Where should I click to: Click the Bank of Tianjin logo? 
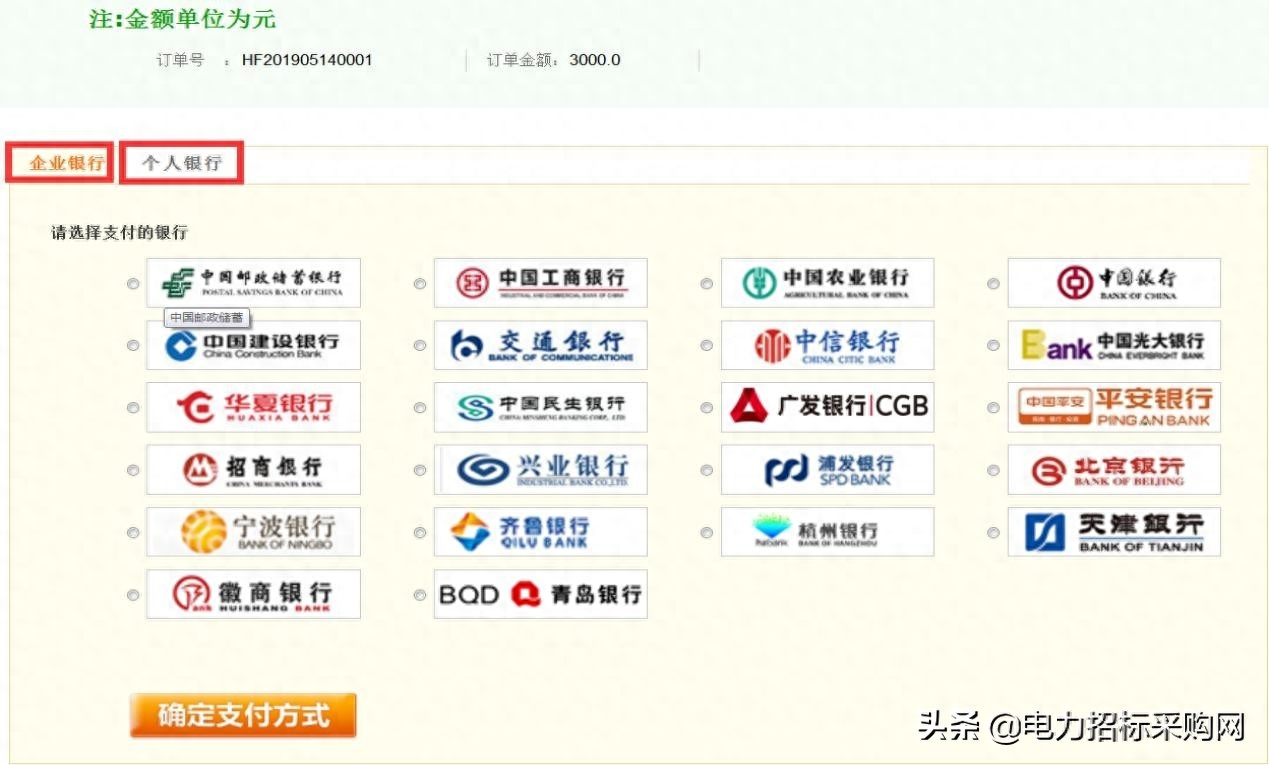1114,532
